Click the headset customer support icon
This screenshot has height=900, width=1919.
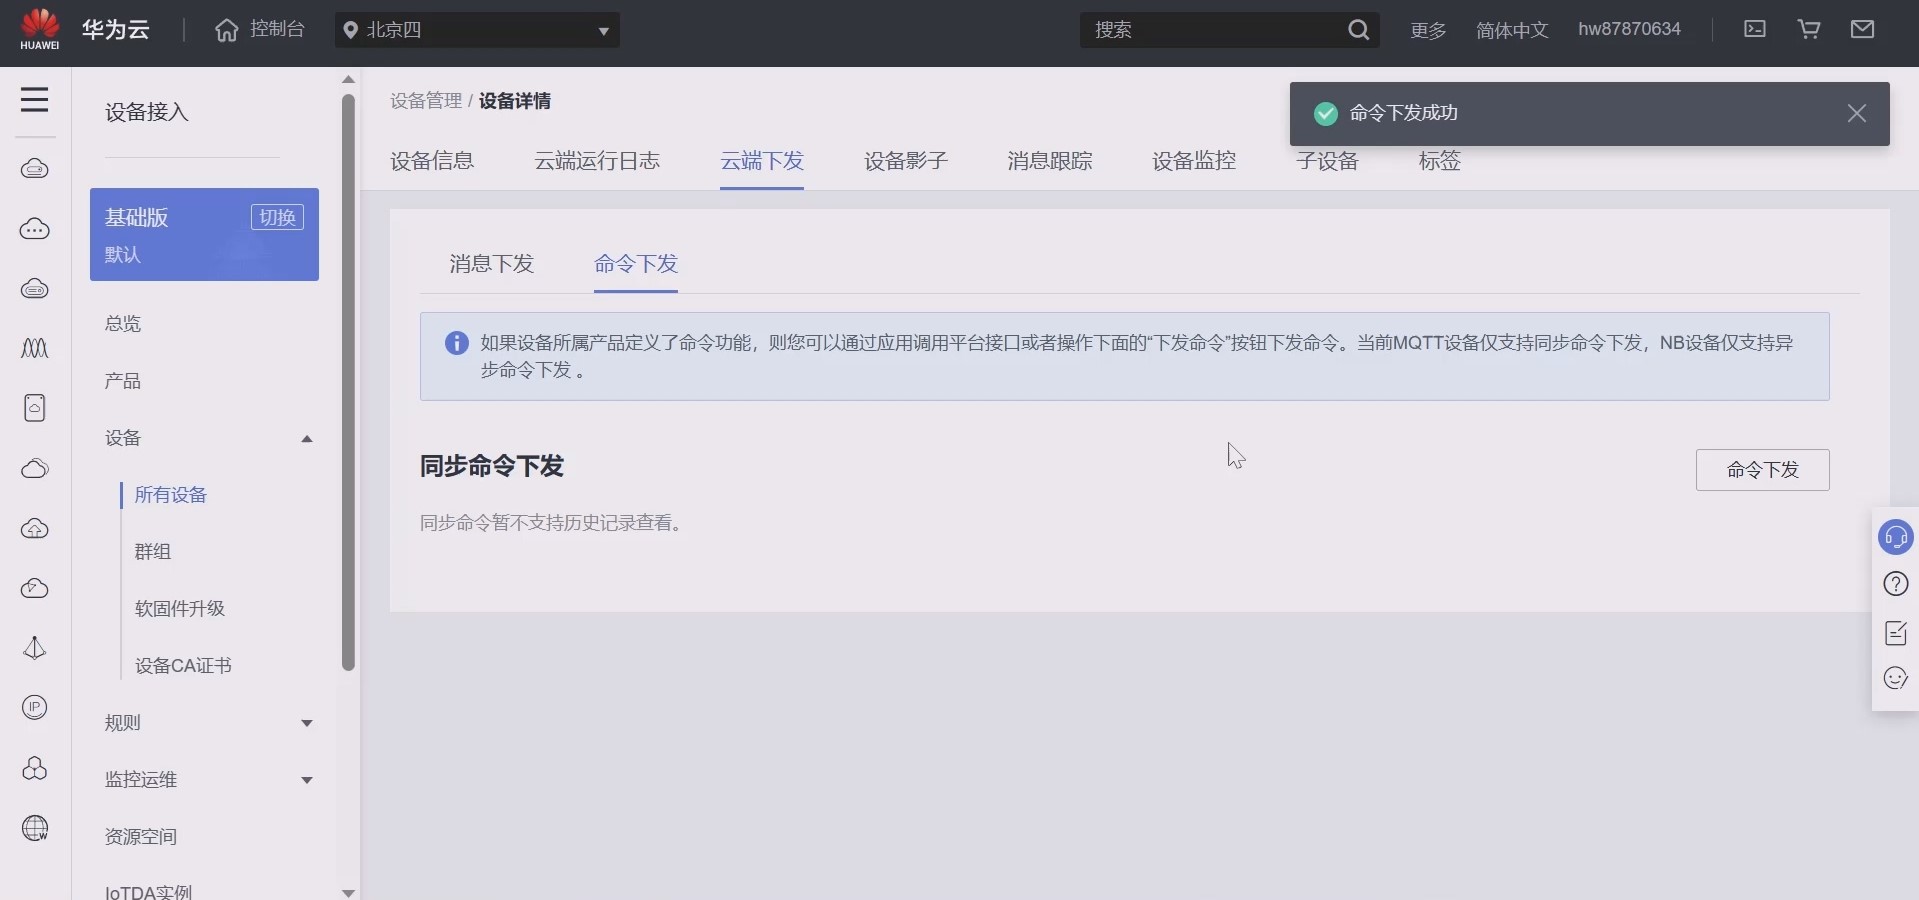[1895, 537]
